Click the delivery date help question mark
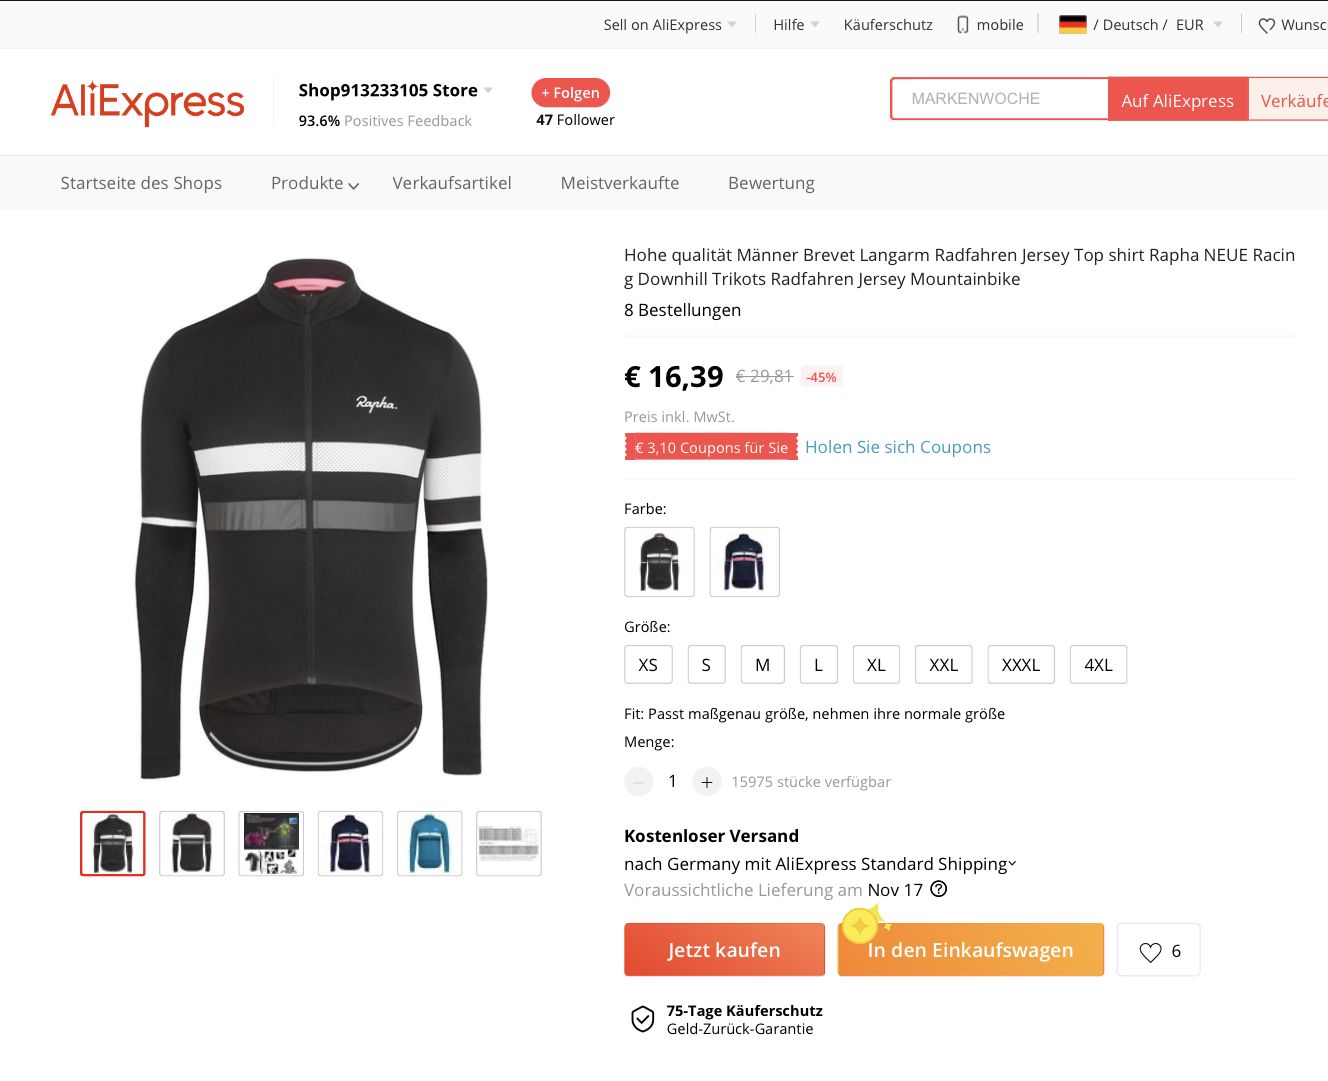Image resolution: width=1328 pixels, height=1081 pixels. pos(939,889)
